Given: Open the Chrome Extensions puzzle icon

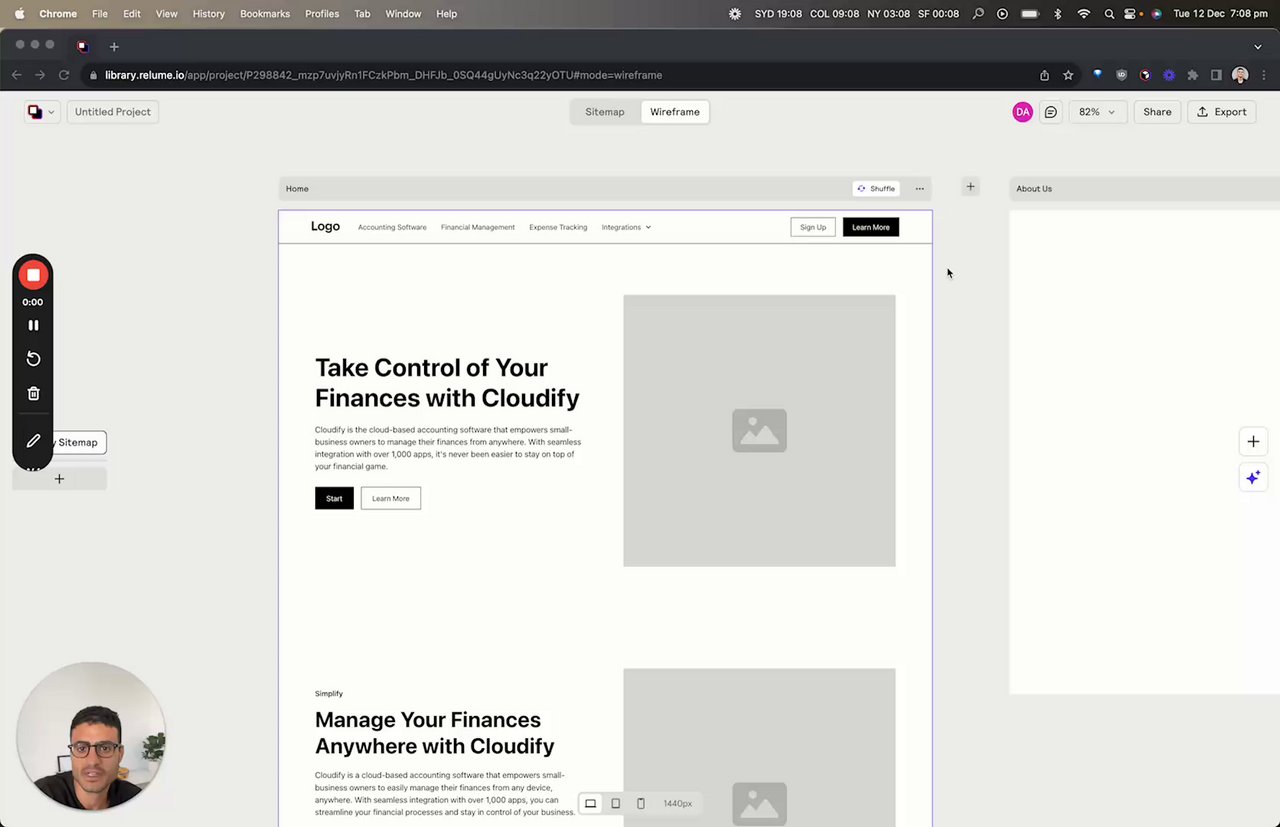Looking at the screenshot, I should [1192, 75].
